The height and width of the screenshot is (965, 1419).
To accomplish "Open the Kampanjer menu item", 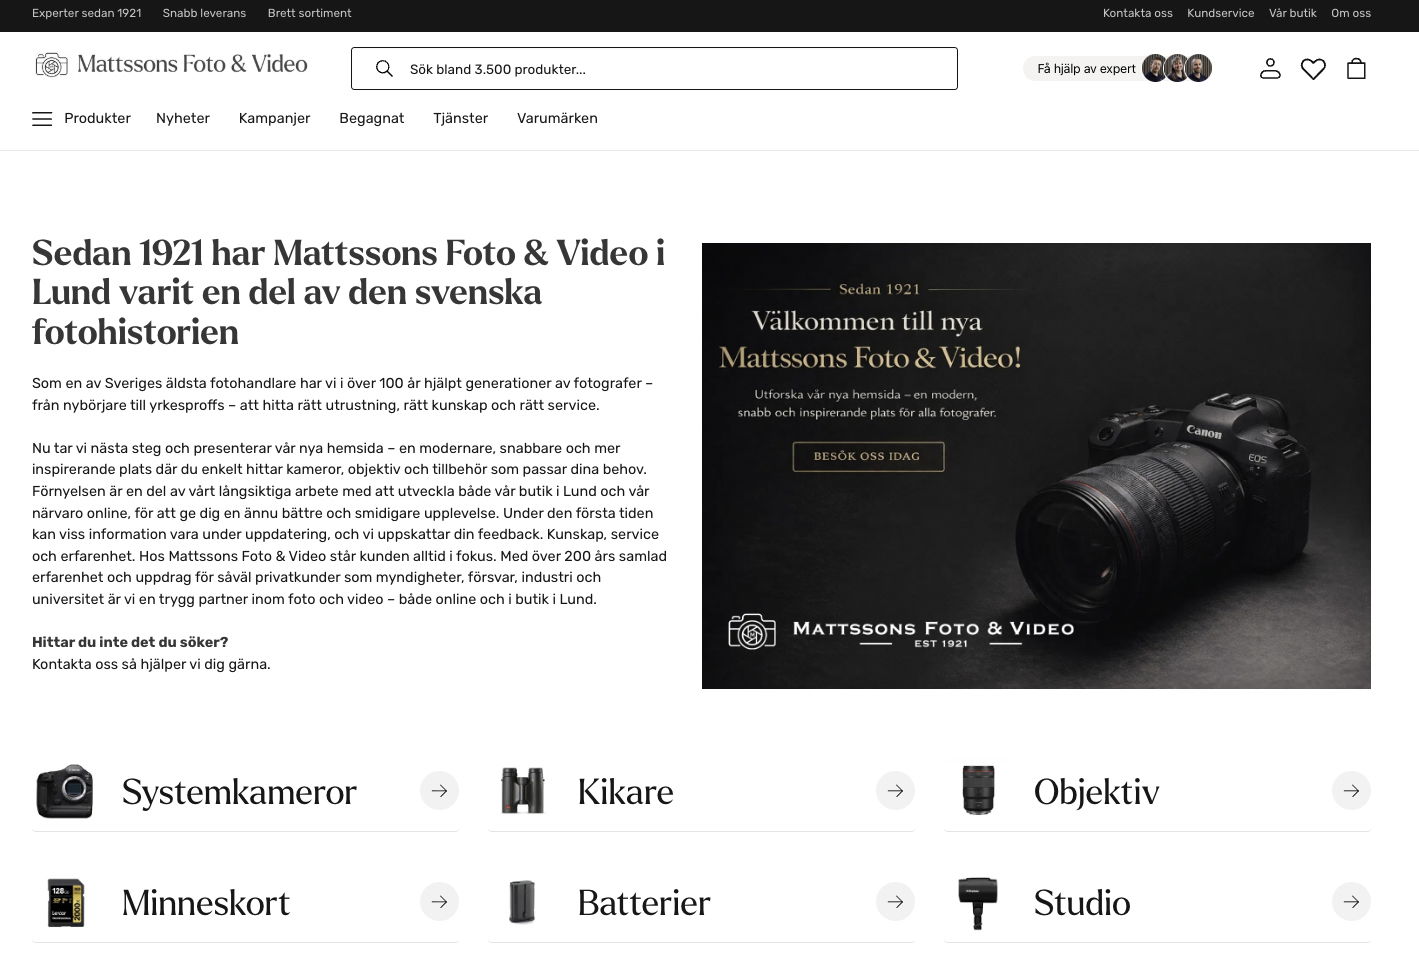I will (x=275, y=118).
